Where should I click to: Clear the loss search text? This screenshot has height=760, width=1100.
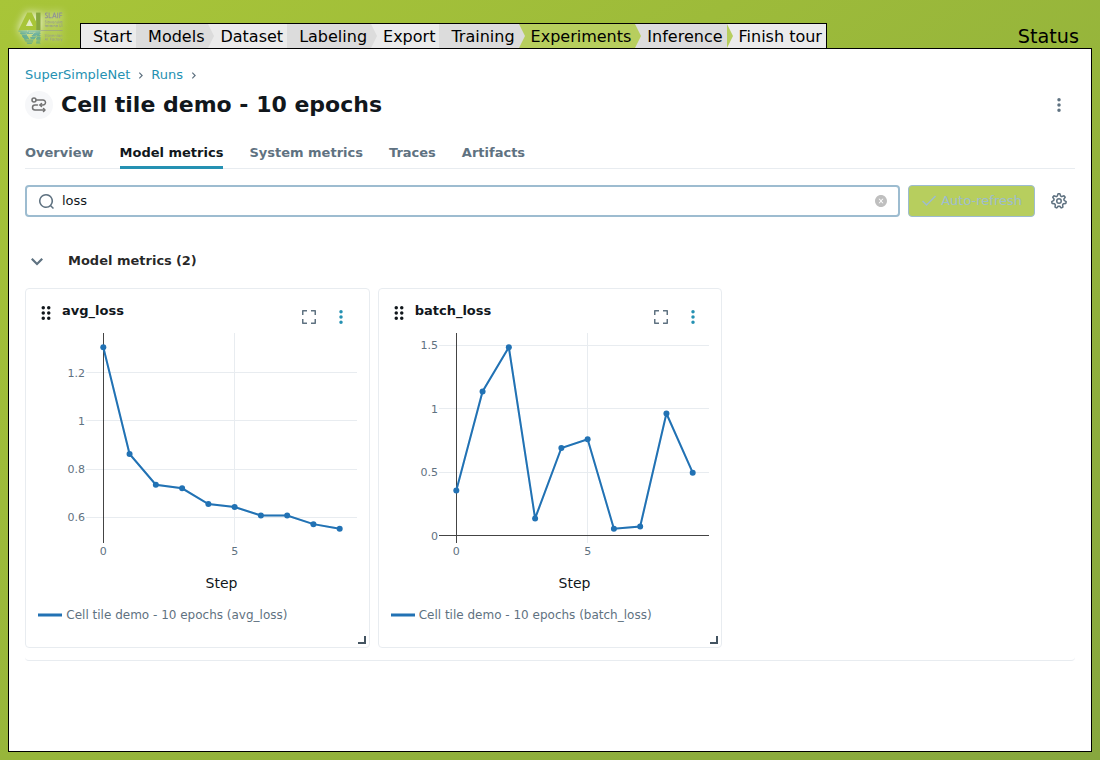880,201
